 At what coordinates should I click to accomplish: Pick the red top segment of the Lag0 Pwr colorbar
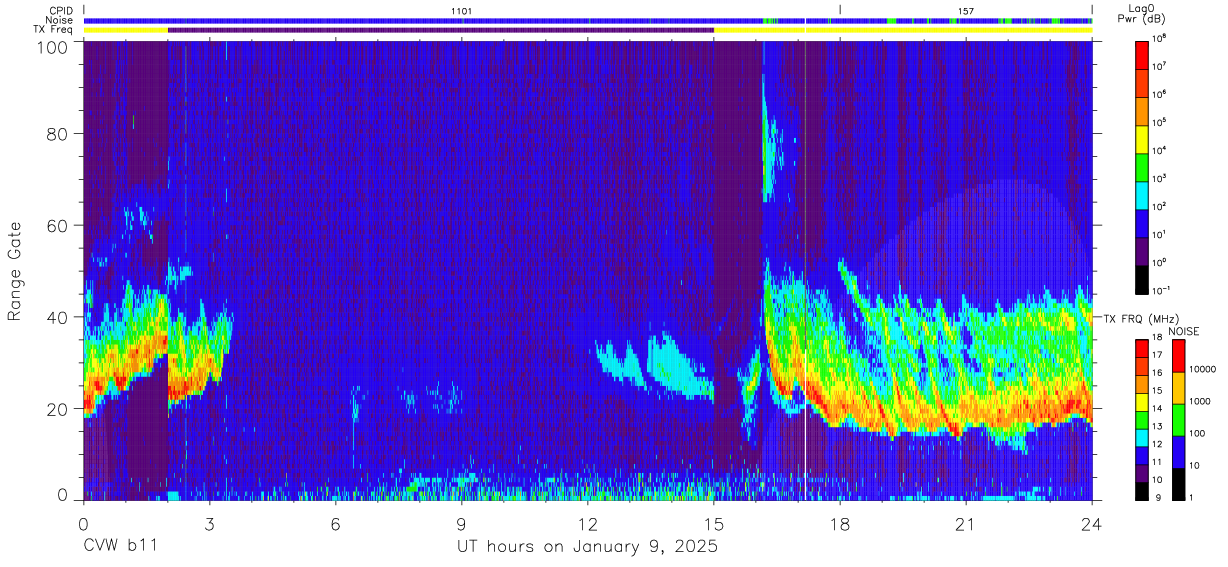[x=1144, y=53]
